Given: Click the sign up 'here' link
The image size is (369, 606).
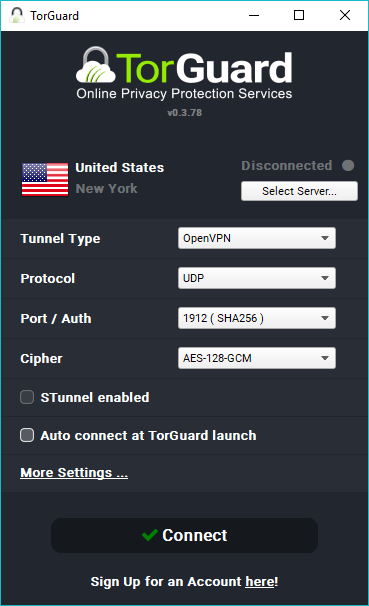Looking at the screenshot, I should point(260,582).
